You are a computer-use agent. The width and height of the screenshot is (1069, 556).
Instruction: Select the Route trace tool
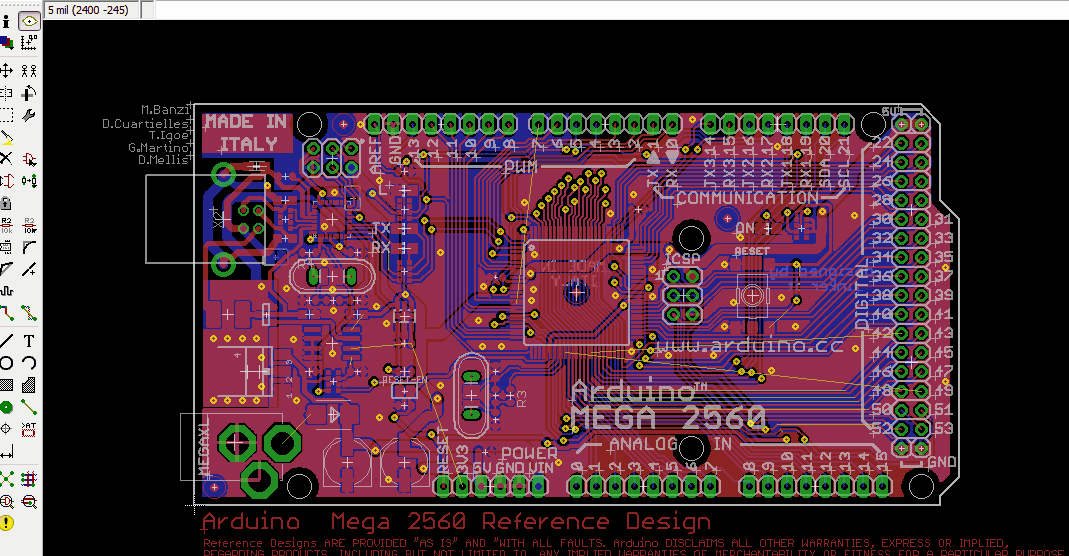point(6,313)
